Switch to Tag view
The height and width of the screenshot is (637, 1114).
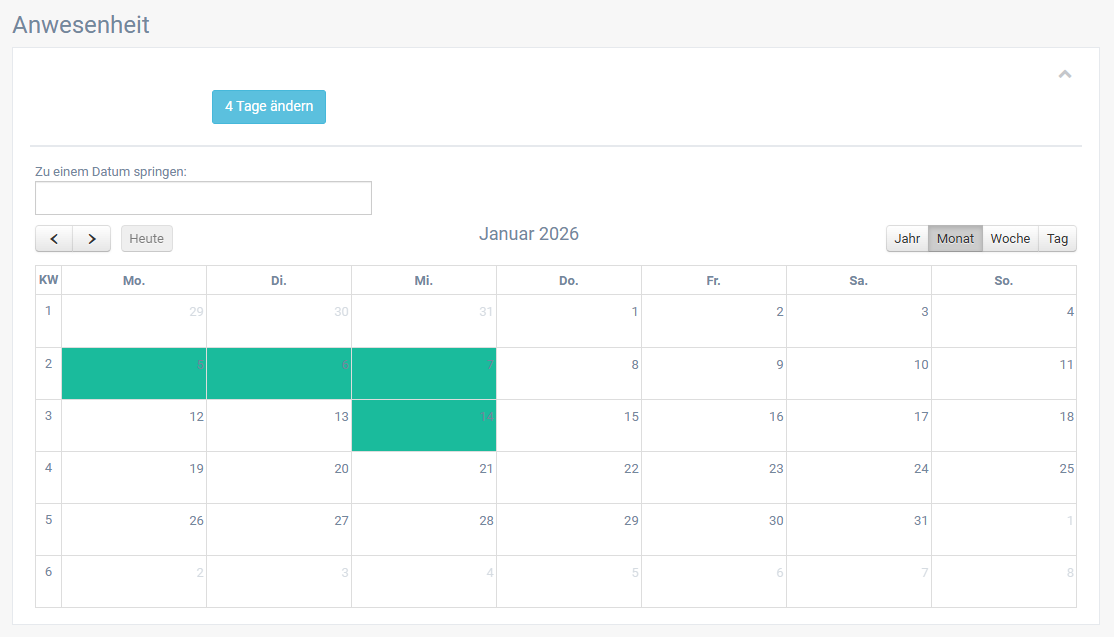click(x=1057, y=239)
